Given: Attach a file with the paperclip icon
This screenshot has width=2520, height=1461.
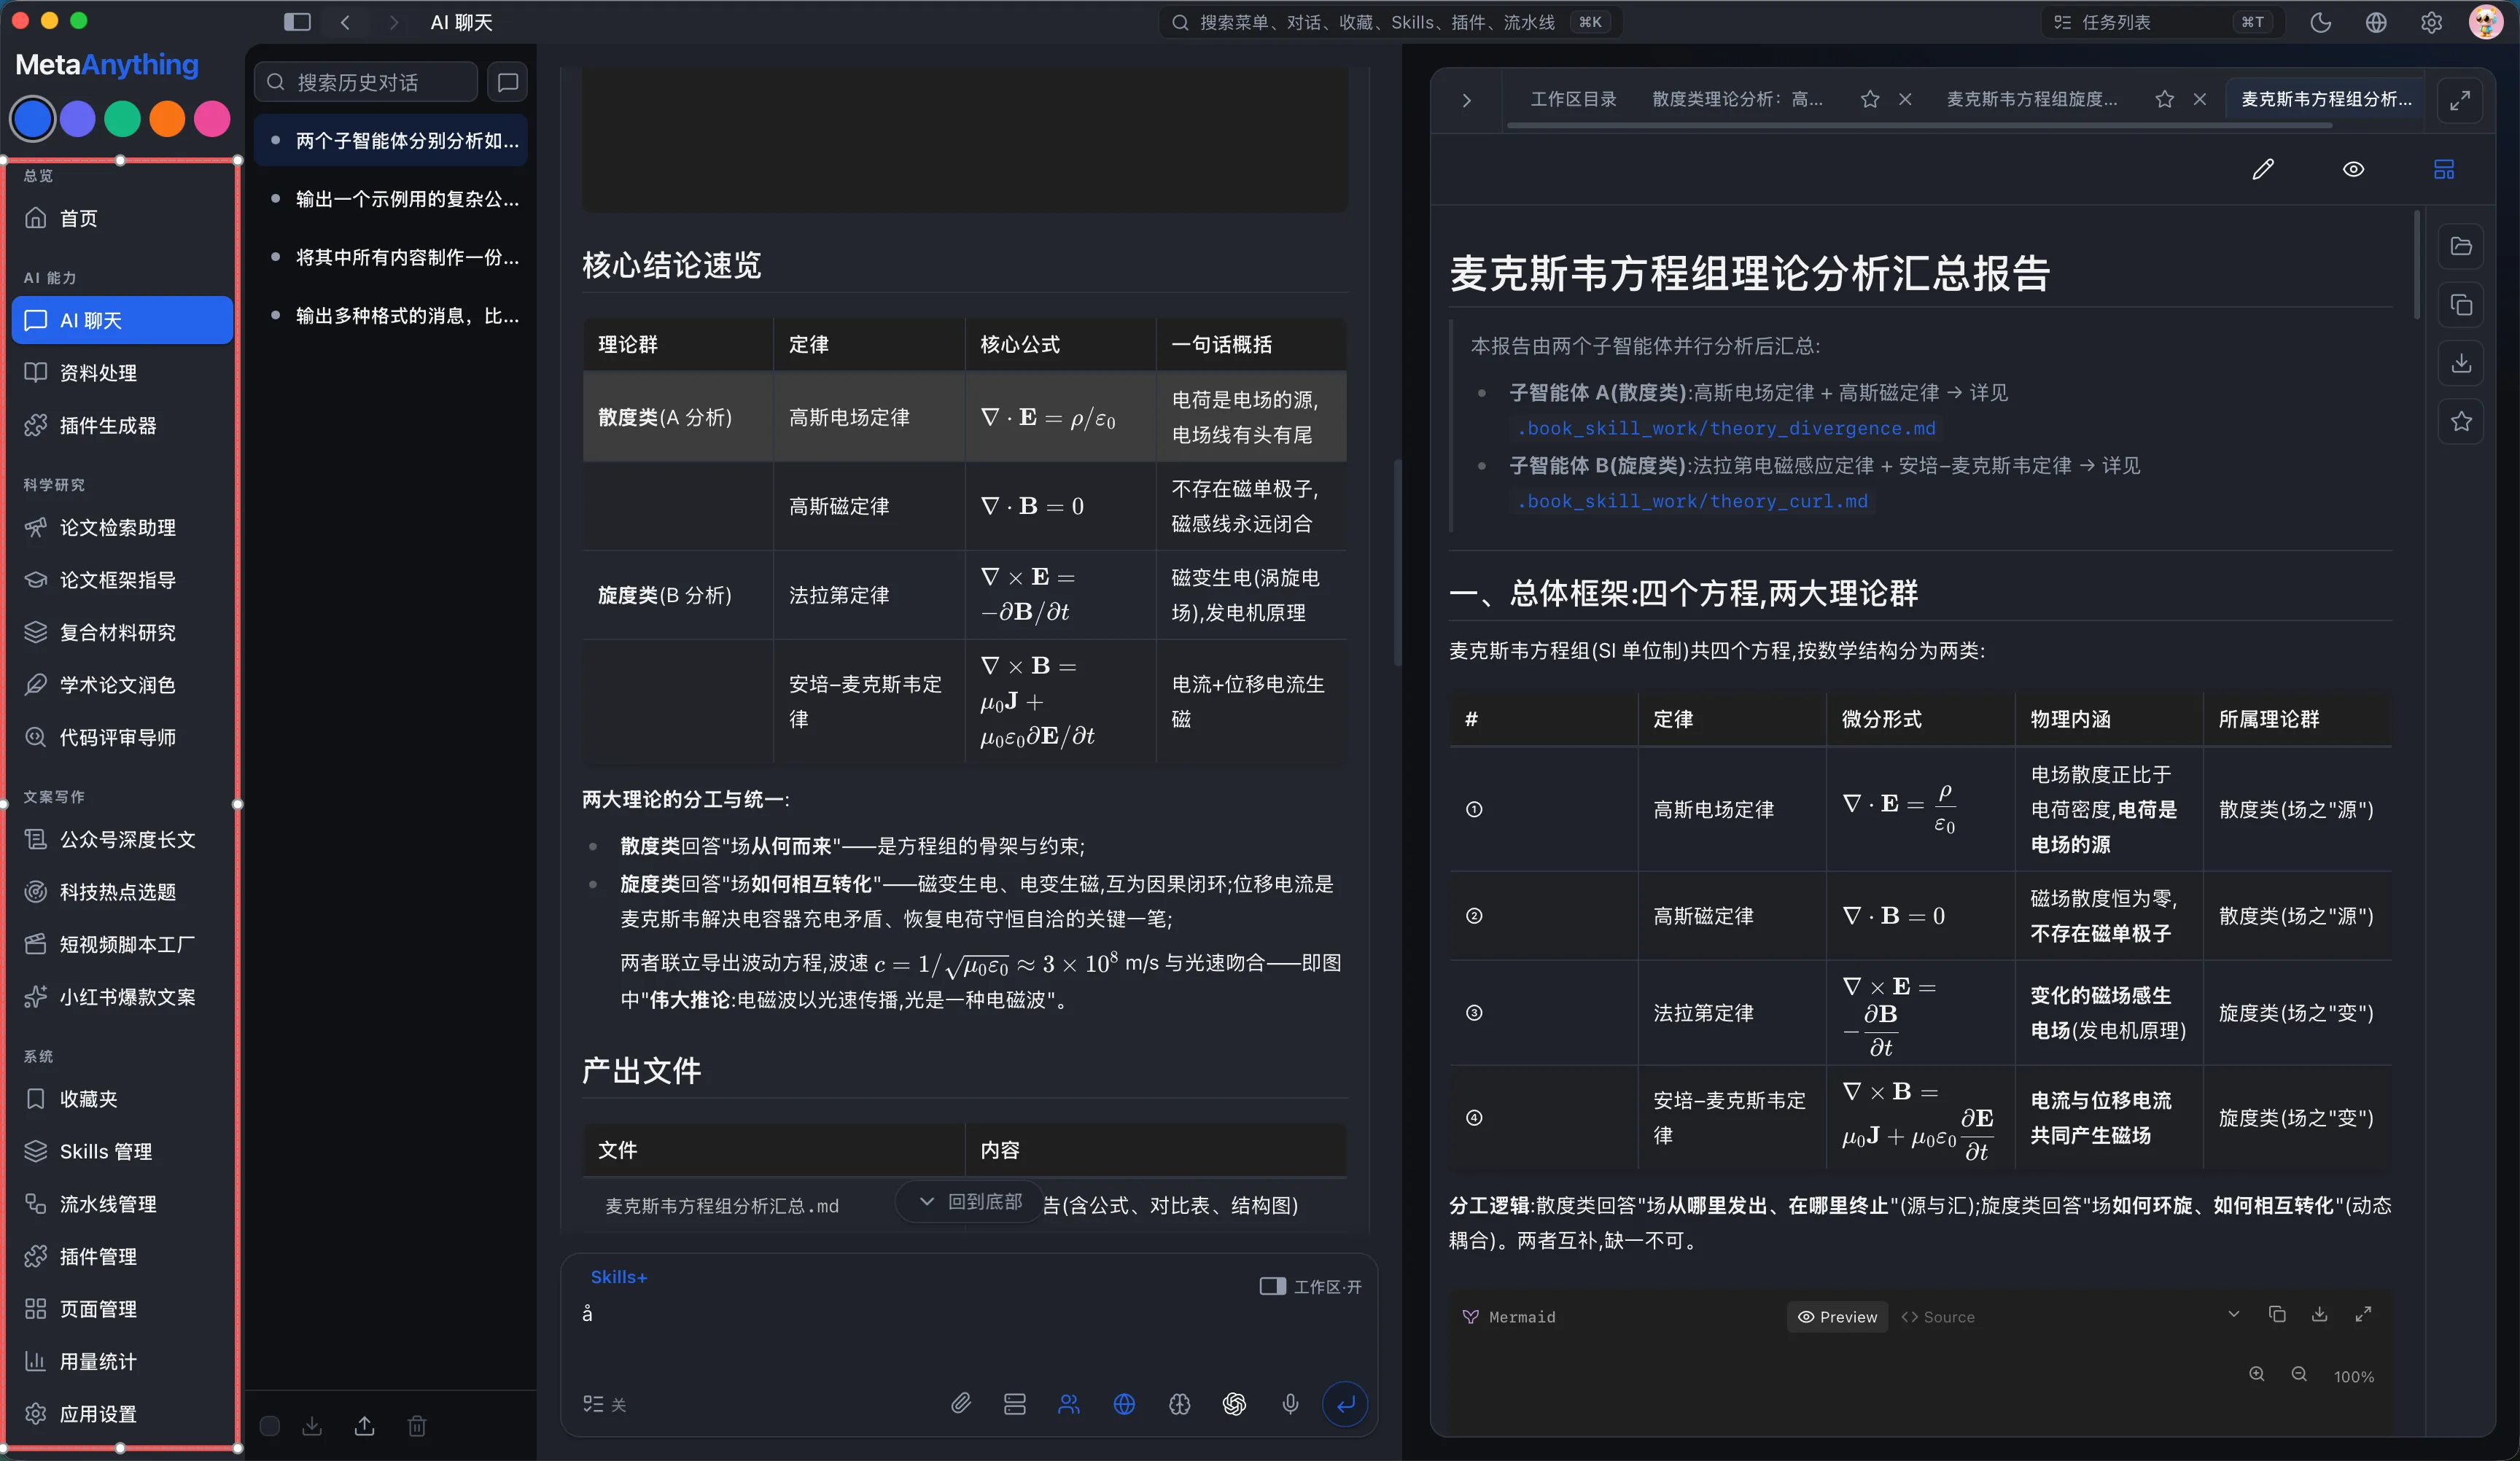Looking at the screenshot, I should [x=960, y=1404].
